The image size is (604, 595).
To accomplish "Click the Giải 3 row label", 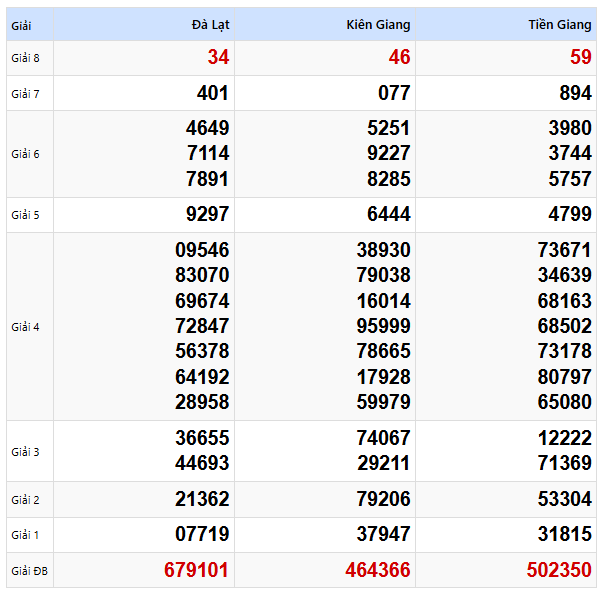I will (x=25, y=452).
